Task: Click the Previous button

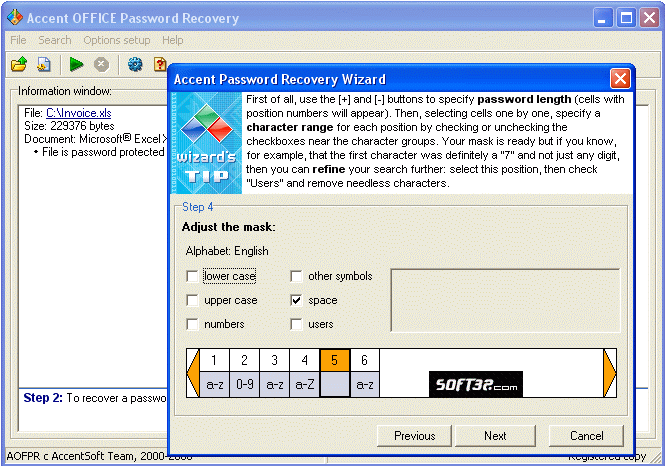Action: tap(414, 436)
